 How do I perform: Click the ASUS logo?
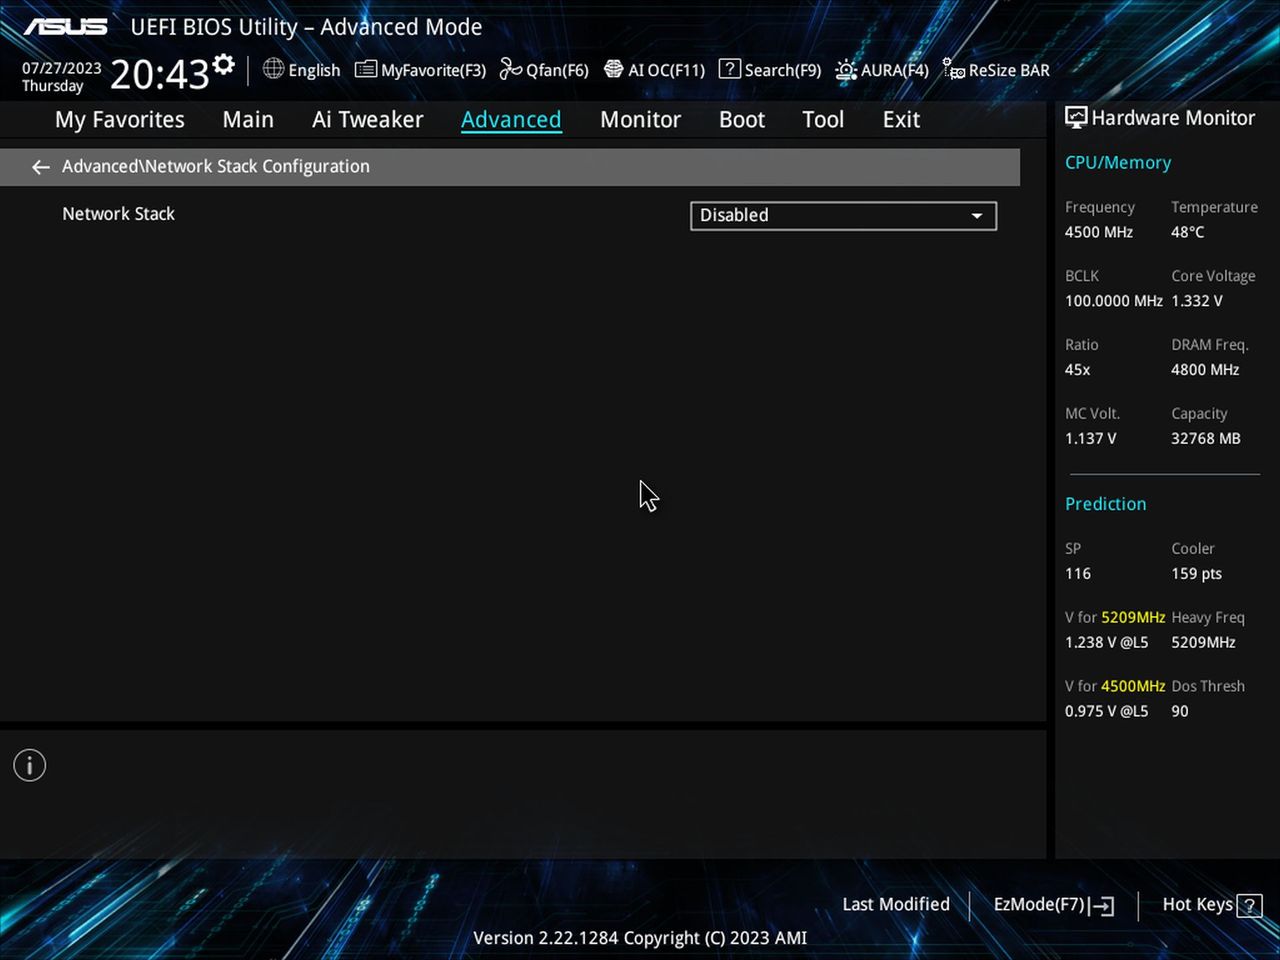click(x=65, y=27)
